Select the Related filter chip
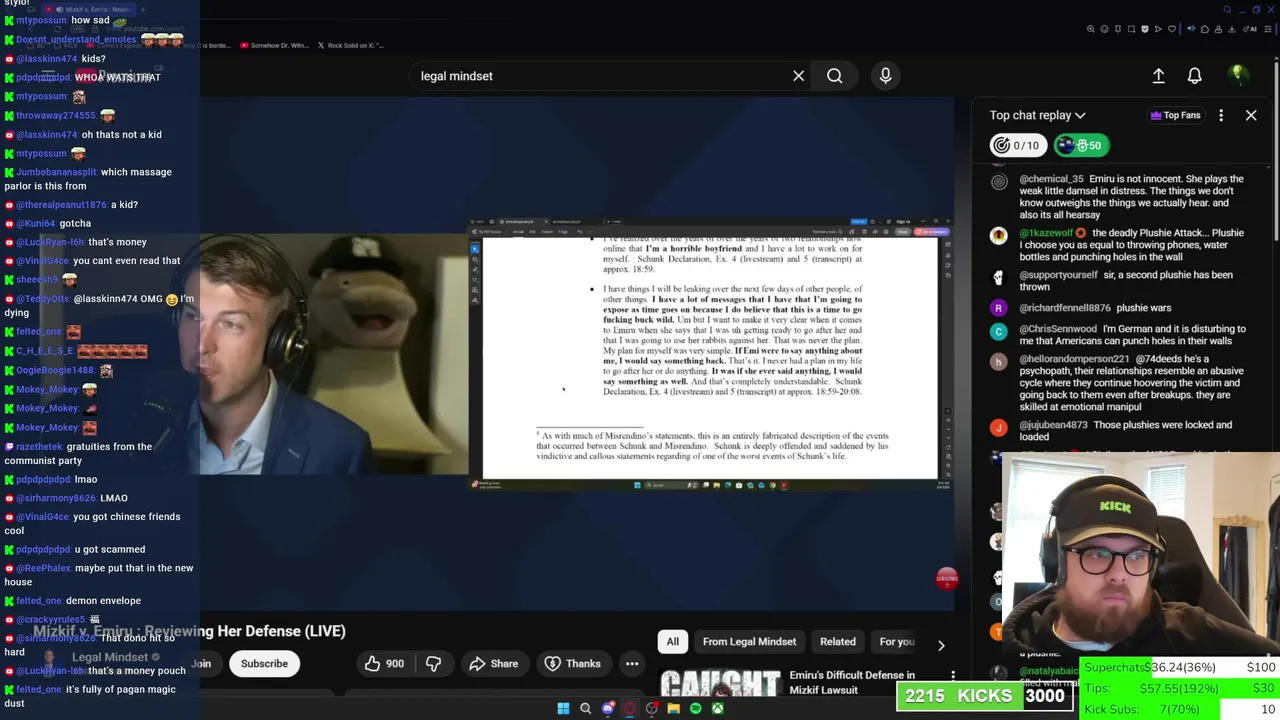This screenshot has width=1280, height=720. (838, 642)
